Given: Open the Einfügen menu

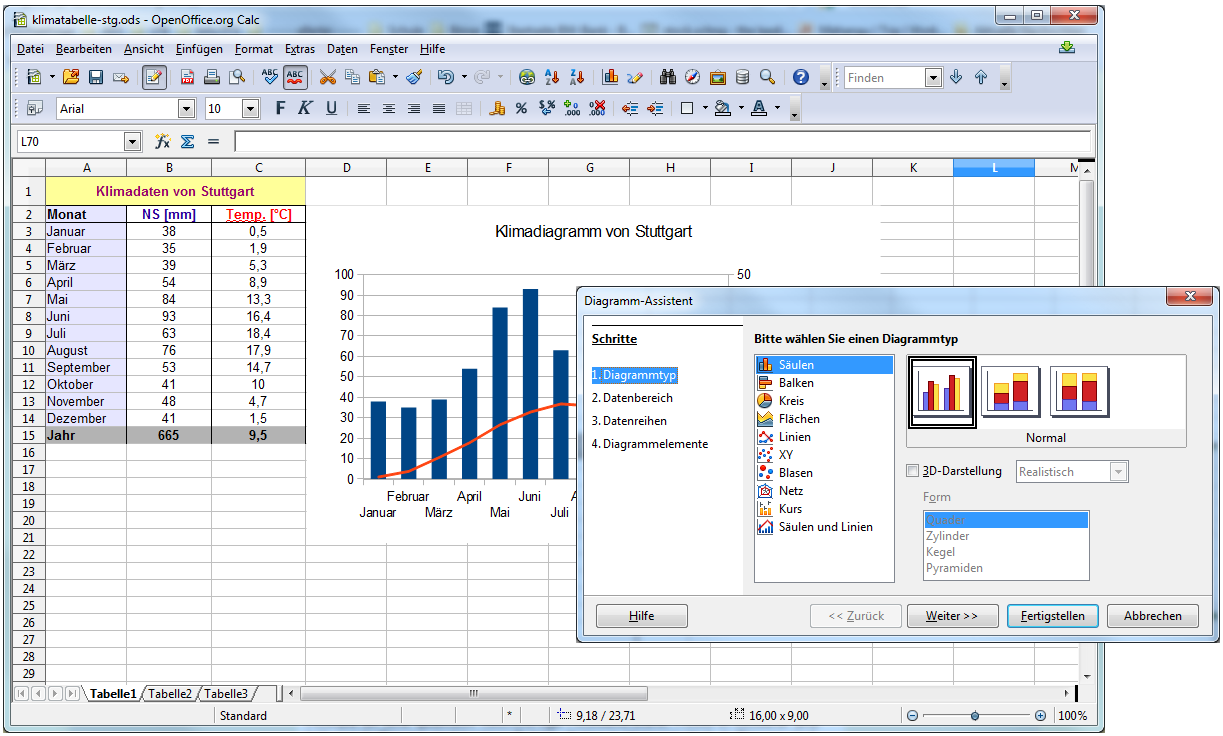Looking at the screenshot, I should pos(199,49).
